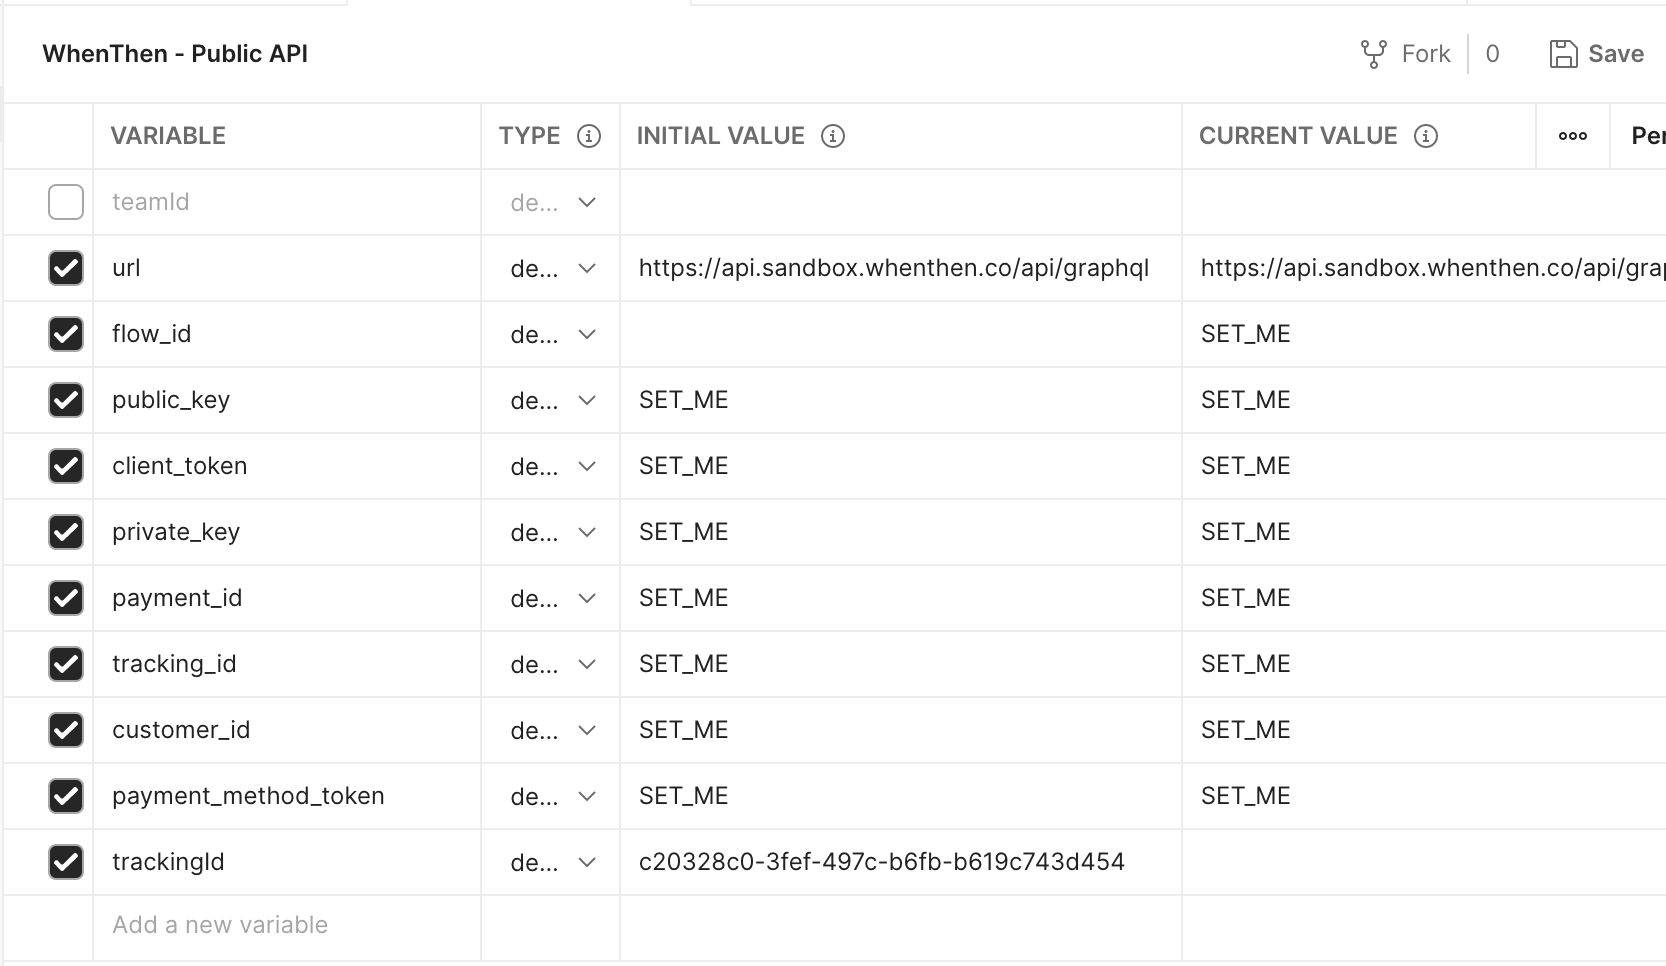This screenshot has width=1666, height=966.
Task: Open the three-dots column options menu
Action: click(x=1572, y=136)
